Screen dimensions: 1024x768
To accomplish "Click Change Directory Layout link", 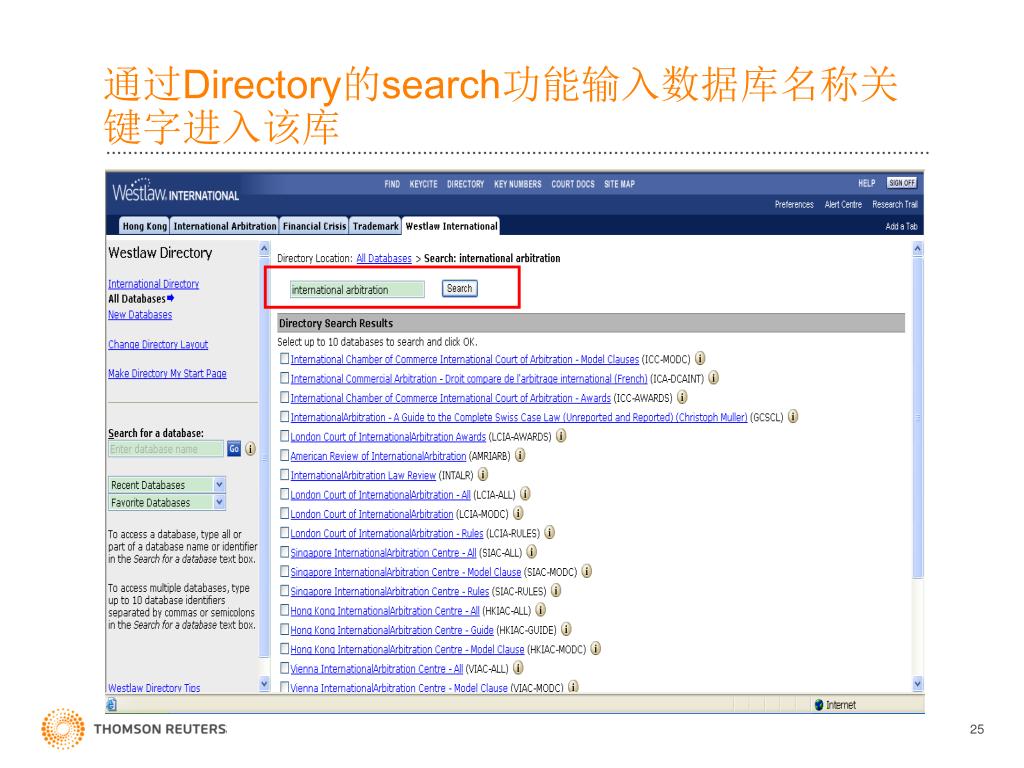I will pyautogui.click(x=158, y=344).
